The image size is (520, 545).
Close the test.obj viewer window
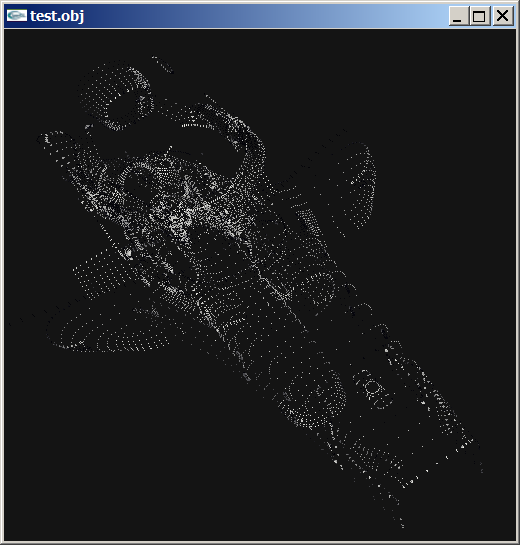click(x=502, y=16)
